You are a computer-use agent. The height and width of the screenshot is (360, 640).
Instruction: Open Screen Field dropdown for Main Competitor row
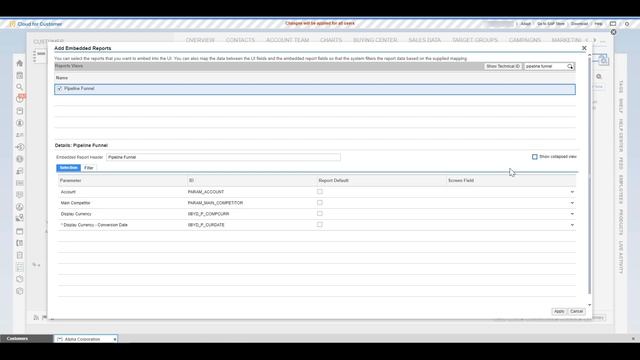[x=572, y=203]
